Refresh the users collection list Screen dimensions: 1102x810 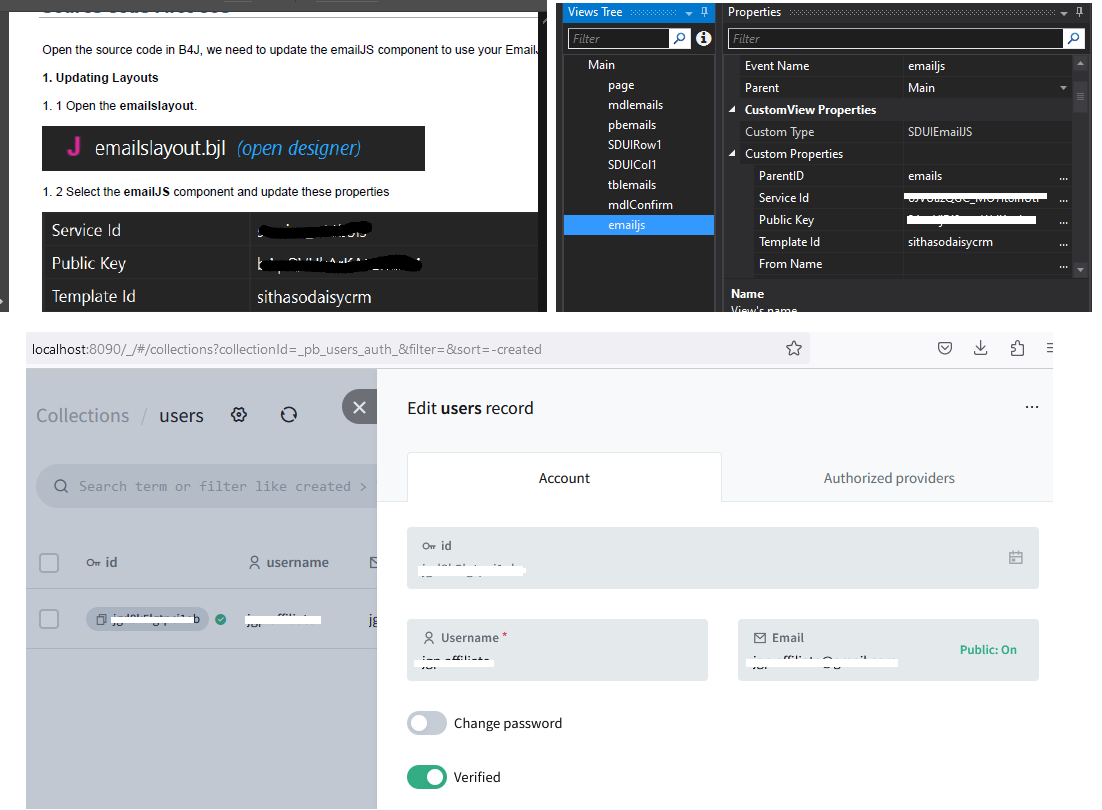tap(289, 414)
